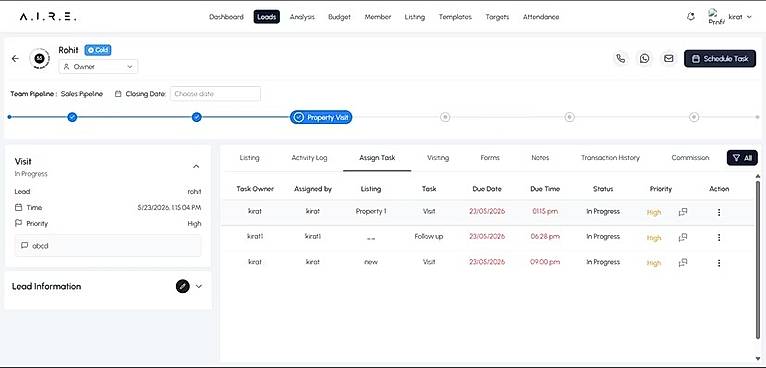Click the Property 1 listing cell

(x=371, y=212)
